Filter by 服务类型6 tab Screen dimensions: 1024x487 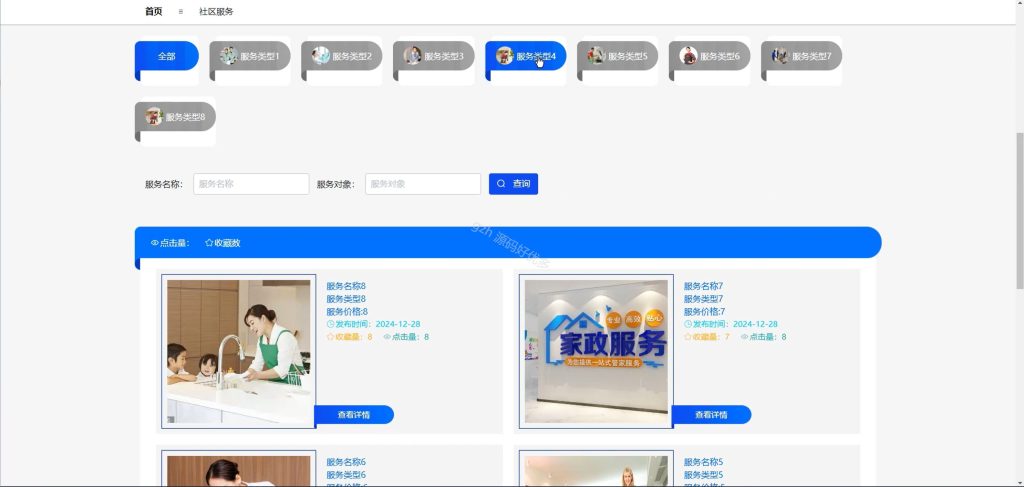pyautogui.click(x=710, y=56)
